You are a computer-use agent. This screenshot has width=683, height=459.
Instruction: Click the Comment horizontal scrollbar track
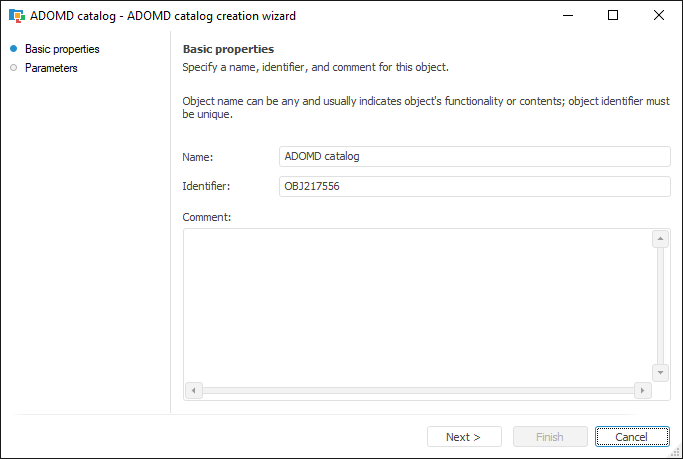coord(419,390)
